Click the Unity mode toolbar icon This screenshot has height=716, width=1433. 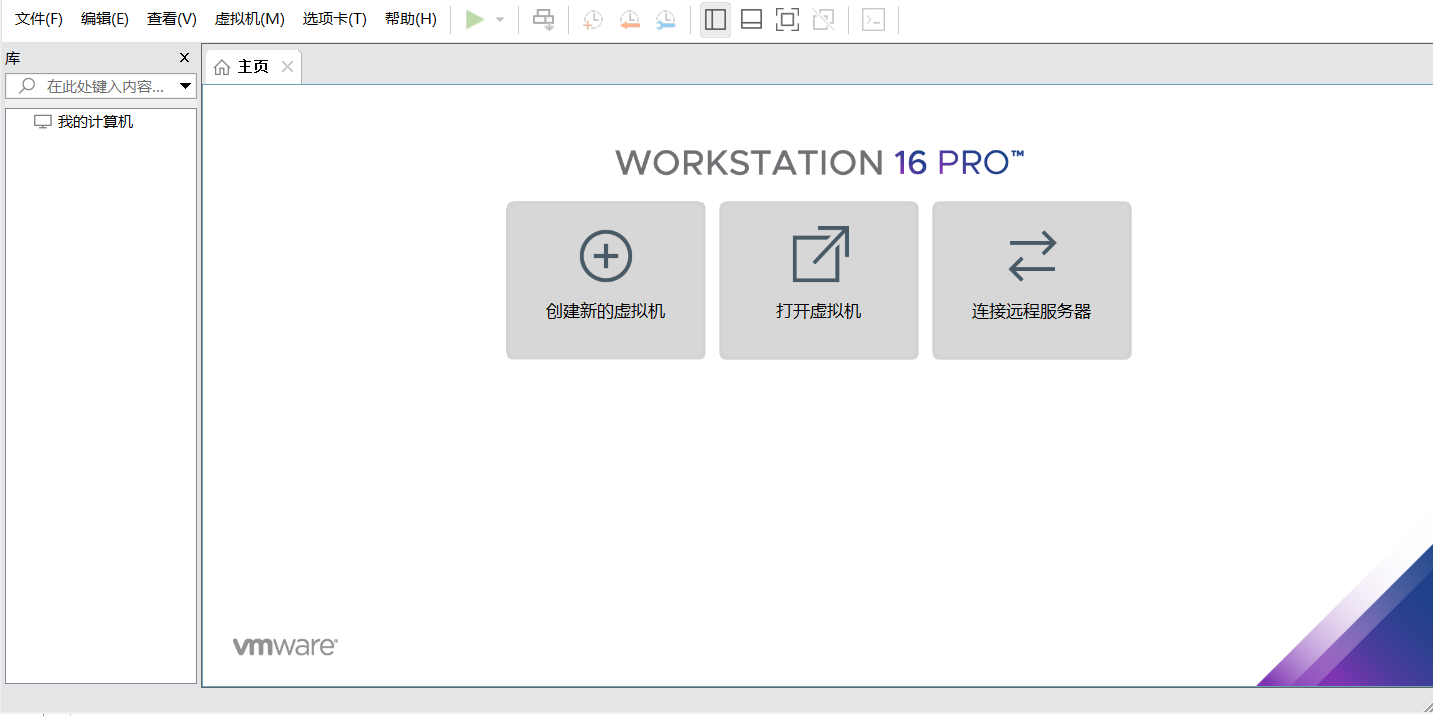(x=823, y=19)
